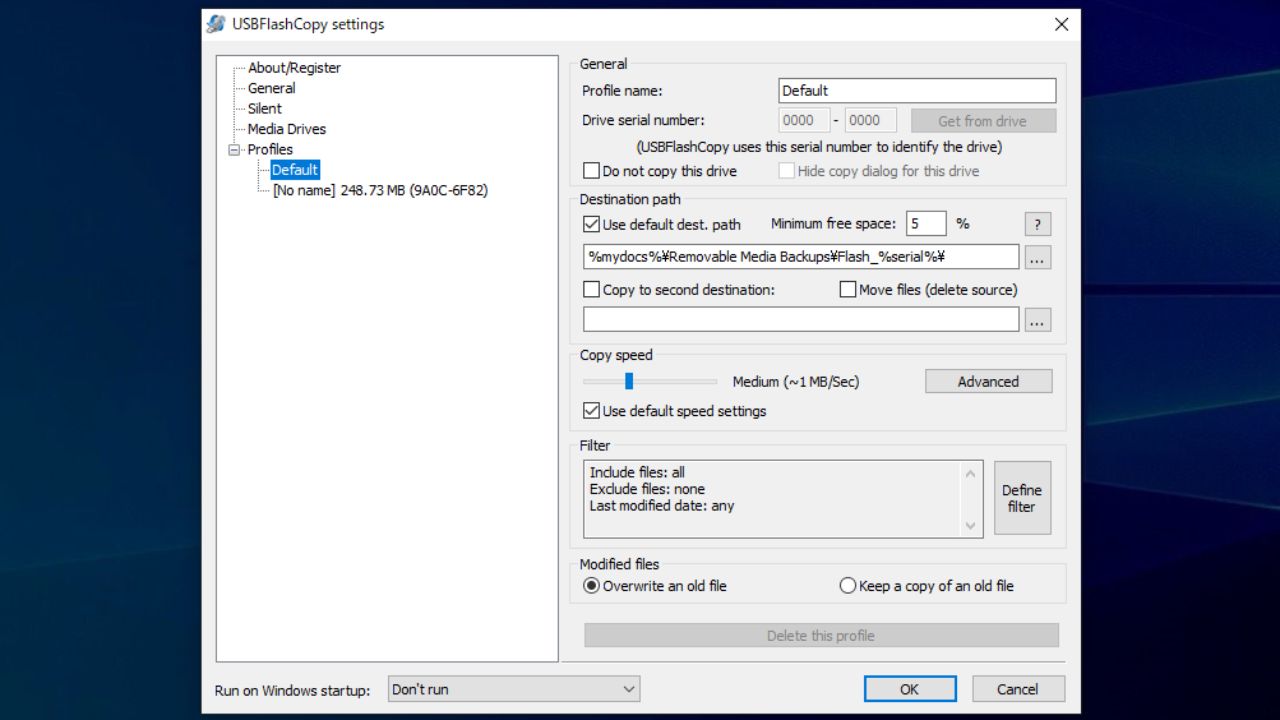Click the copy speed slider handle
The height and width of the screenshot is (720, 1280).
pyautogui.click(x=629, y=381)
